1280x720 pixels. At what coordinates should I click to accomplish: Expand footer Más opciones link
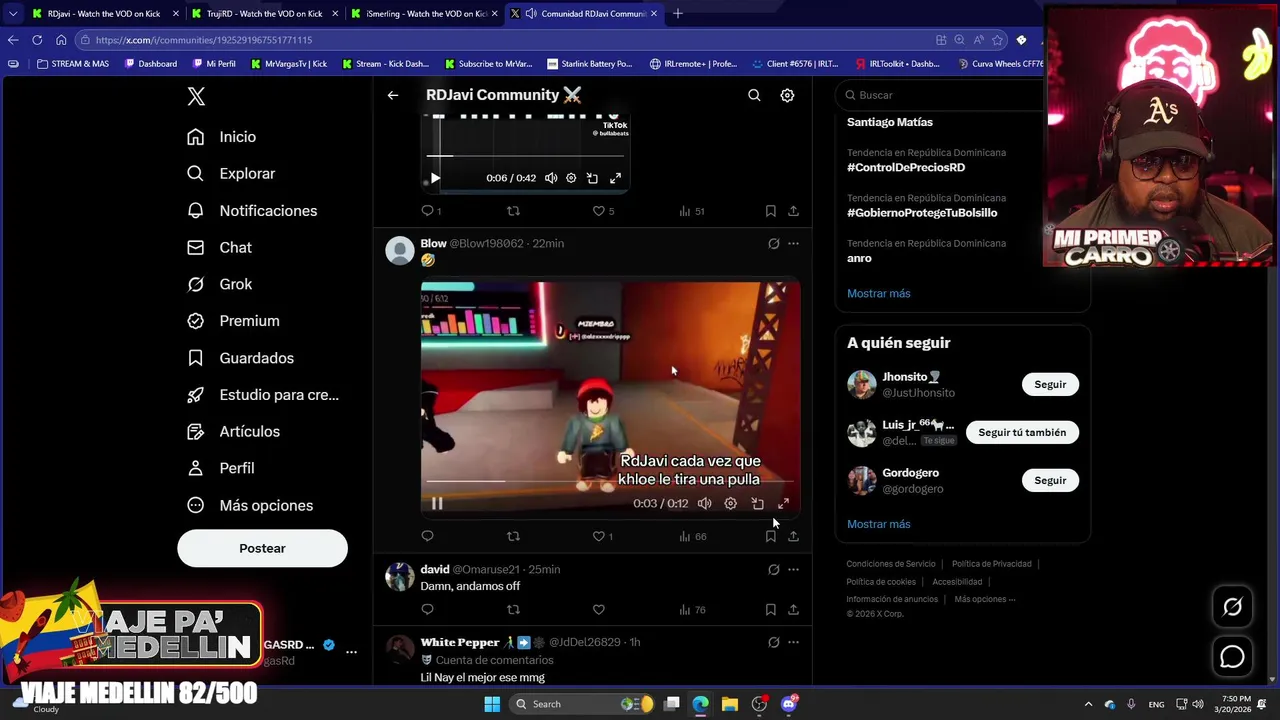(985, 599)
